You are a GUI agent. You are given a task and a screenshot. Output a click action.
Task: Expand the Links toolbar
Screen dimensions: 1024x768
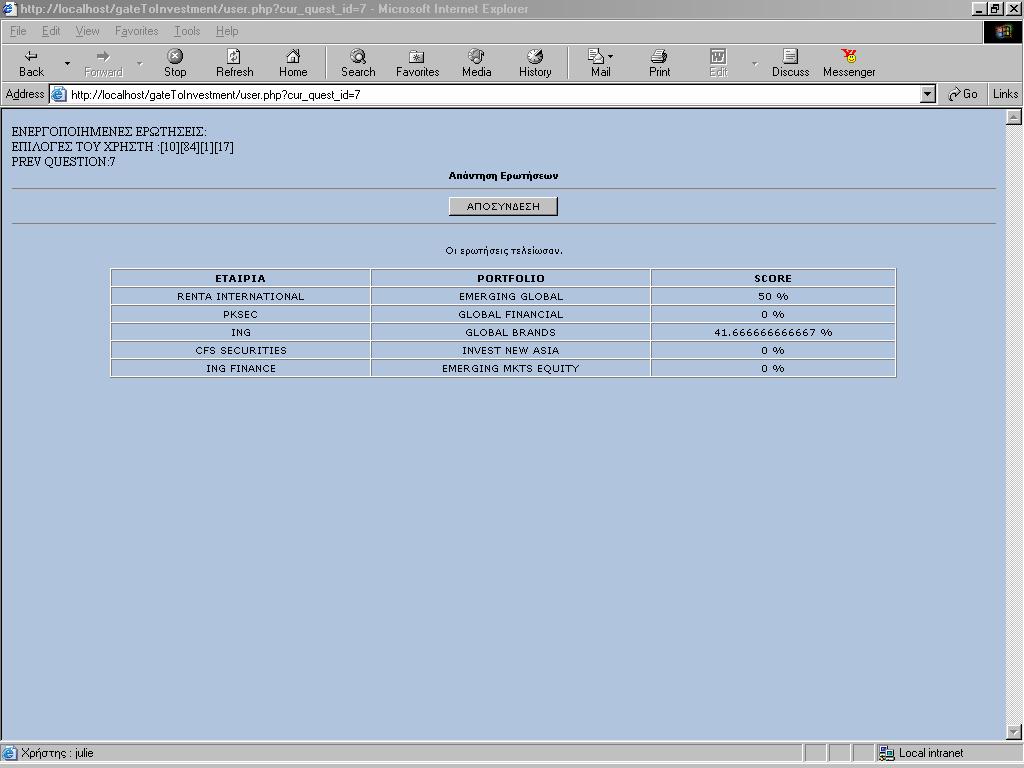point(1005,94)
